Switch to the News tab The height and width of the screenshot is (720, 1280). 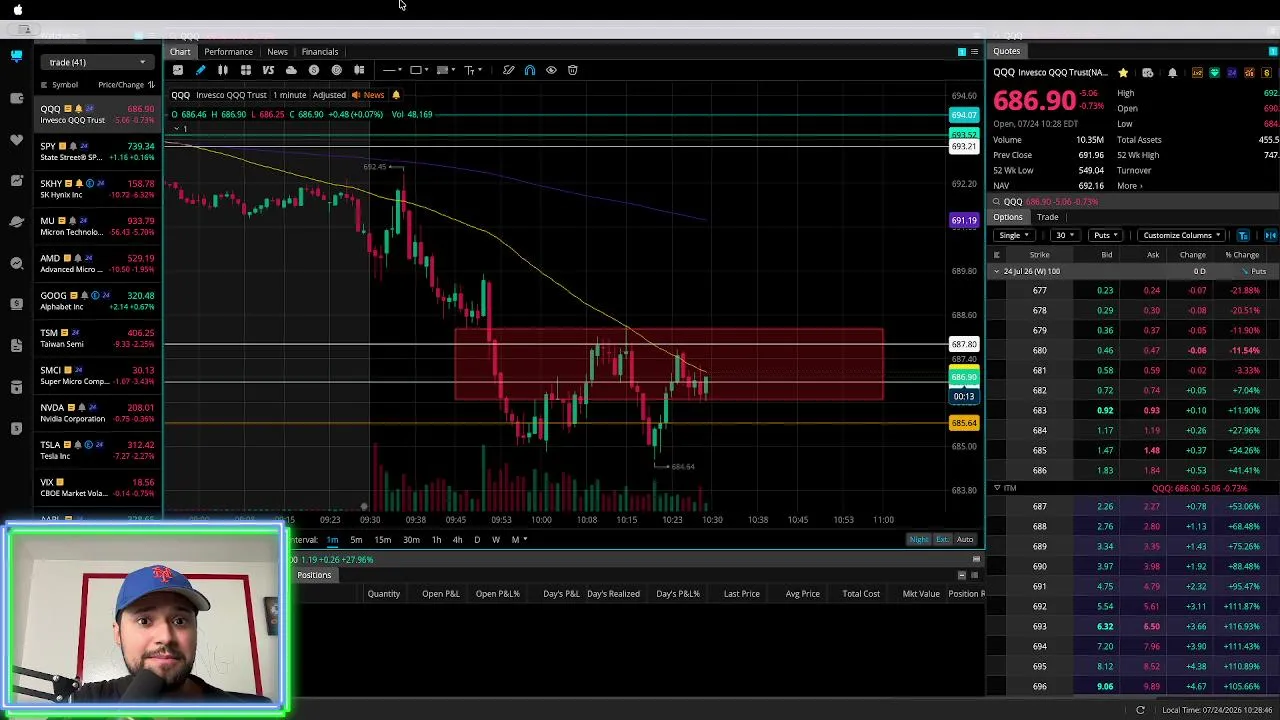pos(277,52)
